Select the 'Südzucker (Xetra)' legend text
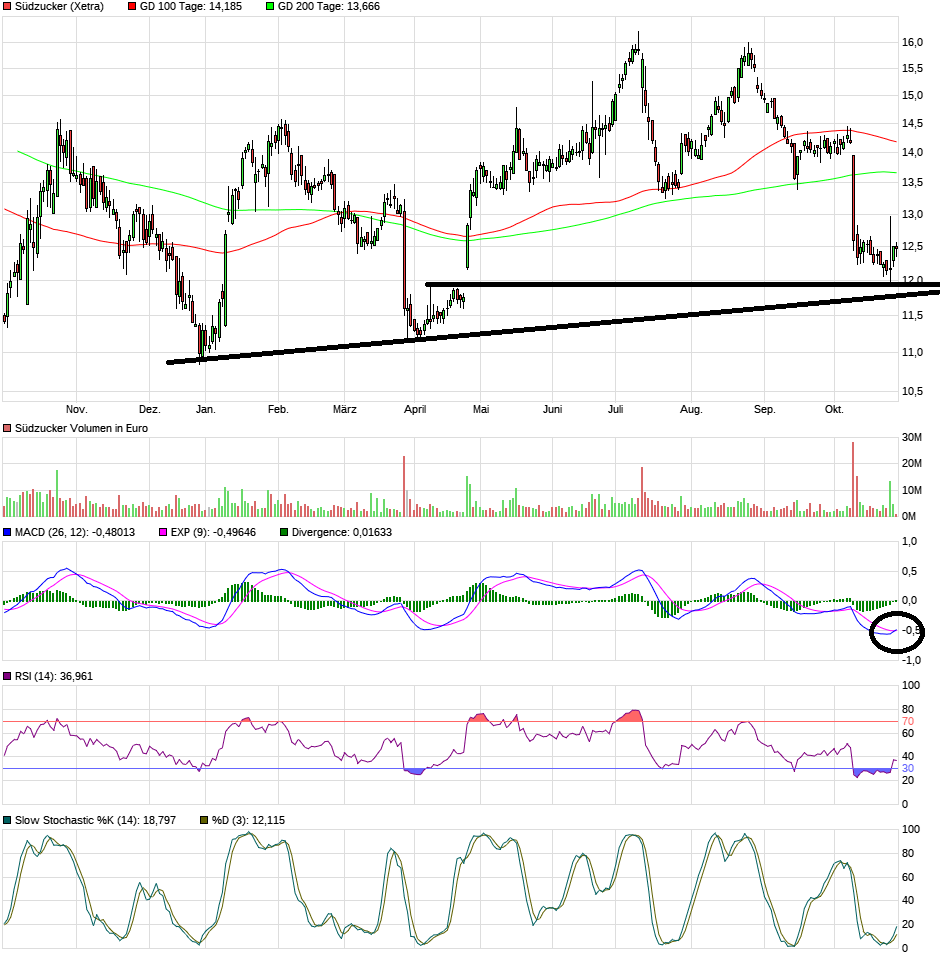 (59, 7)
